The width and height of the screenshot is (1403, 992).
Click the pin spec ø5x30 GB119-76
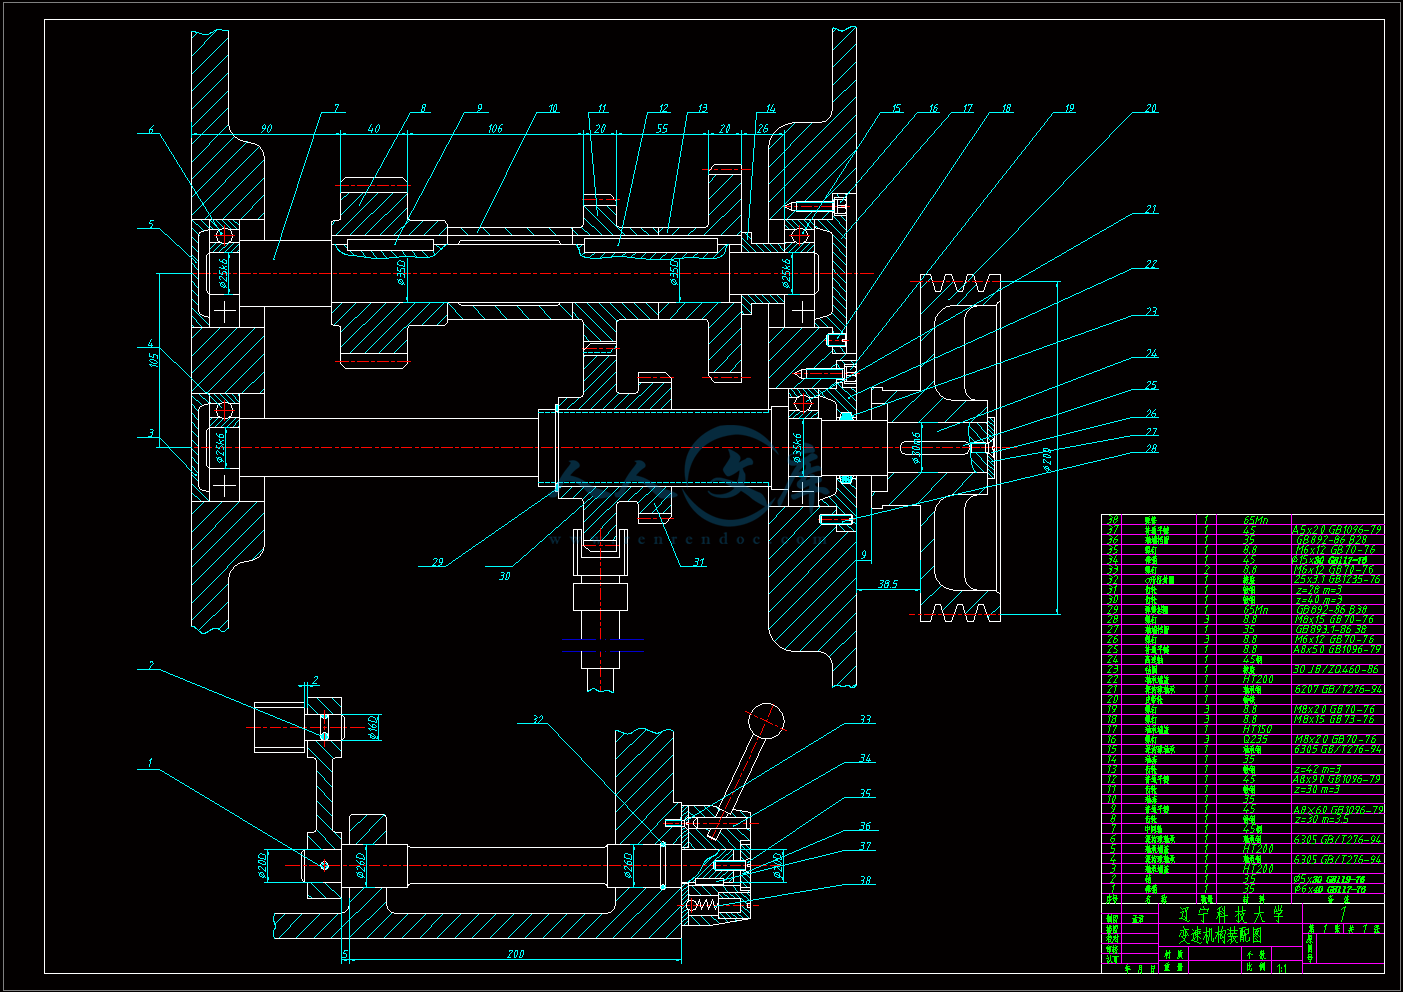[x=1329, y=879]
